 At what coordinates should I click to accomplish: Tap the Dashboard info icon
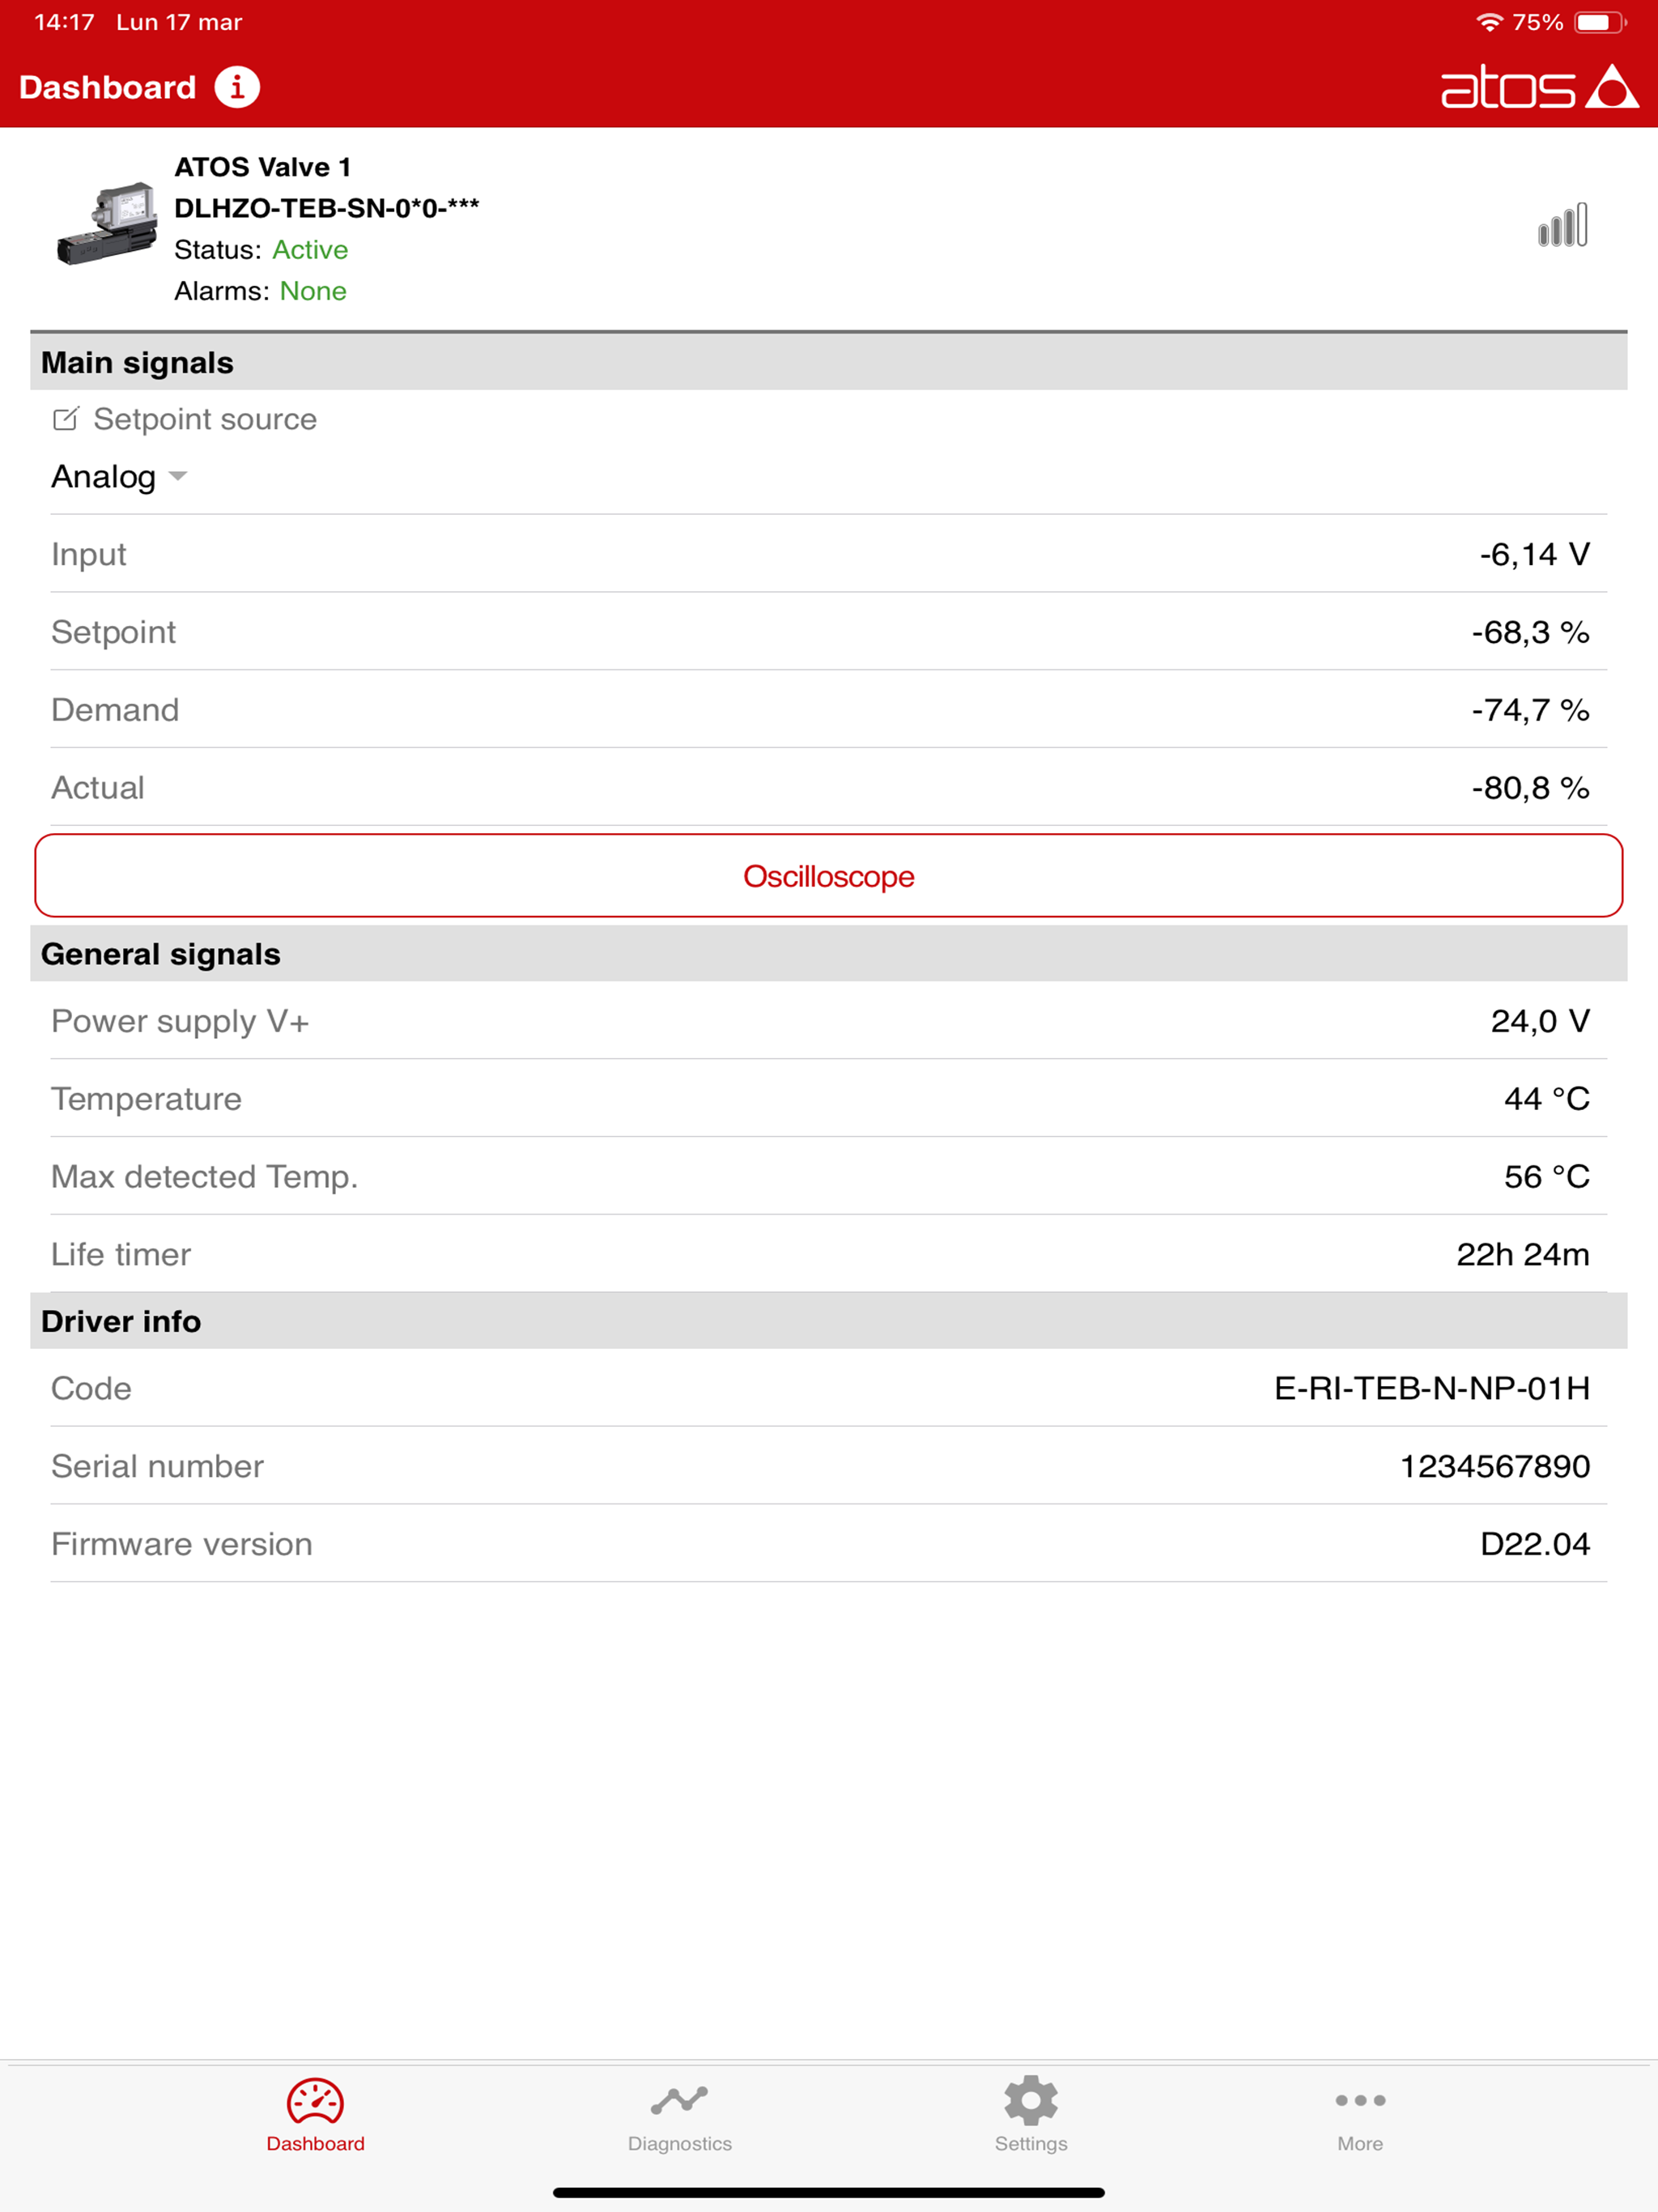(x=237, y=87)
